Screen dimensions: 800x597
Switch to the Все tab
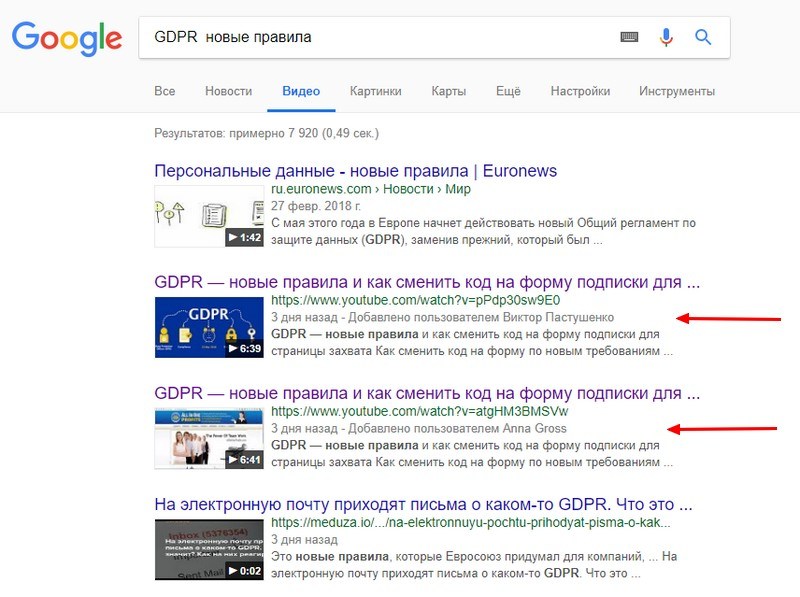165,91
